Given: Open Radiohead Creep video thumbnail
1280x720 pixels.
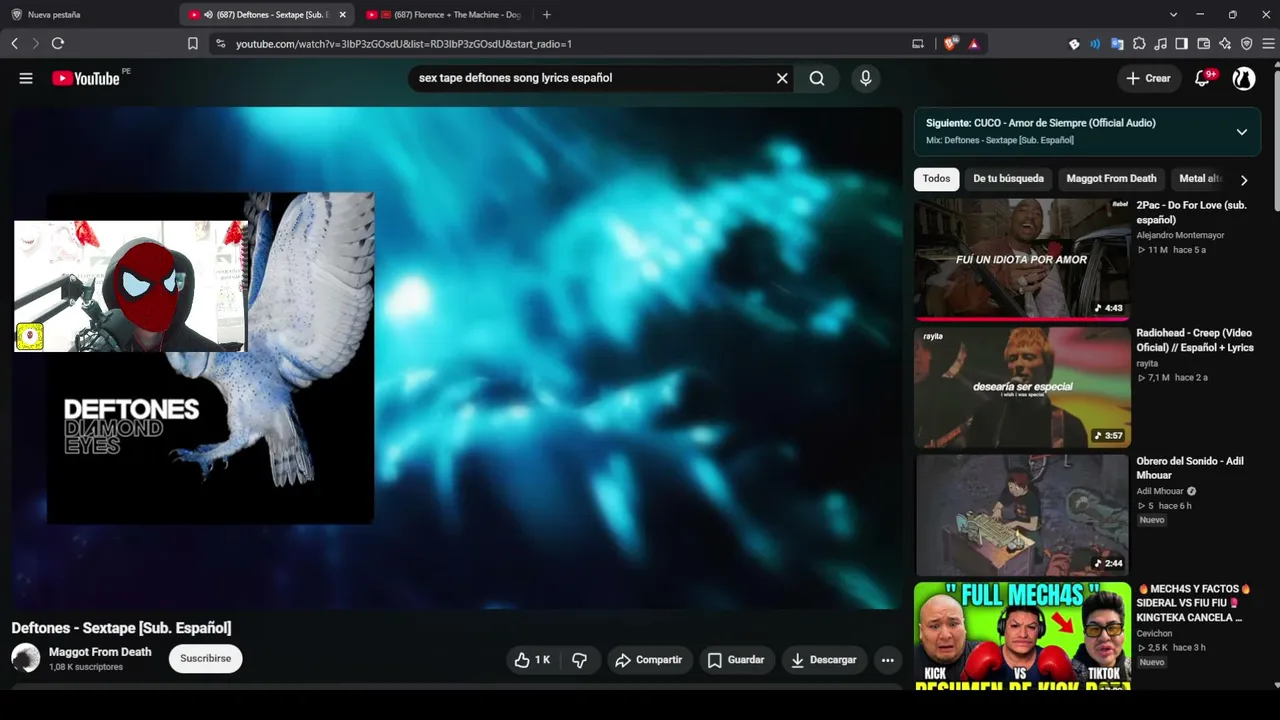Looking at the screenshot, I should pyautogui.click(x=1022, y=387).
